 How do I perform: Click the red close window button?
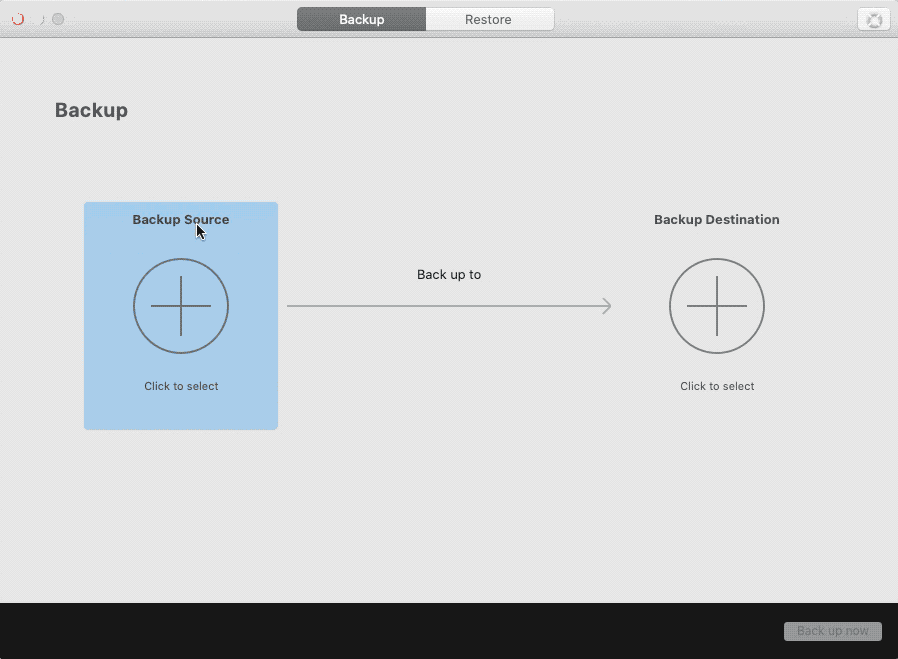[18, 19]
